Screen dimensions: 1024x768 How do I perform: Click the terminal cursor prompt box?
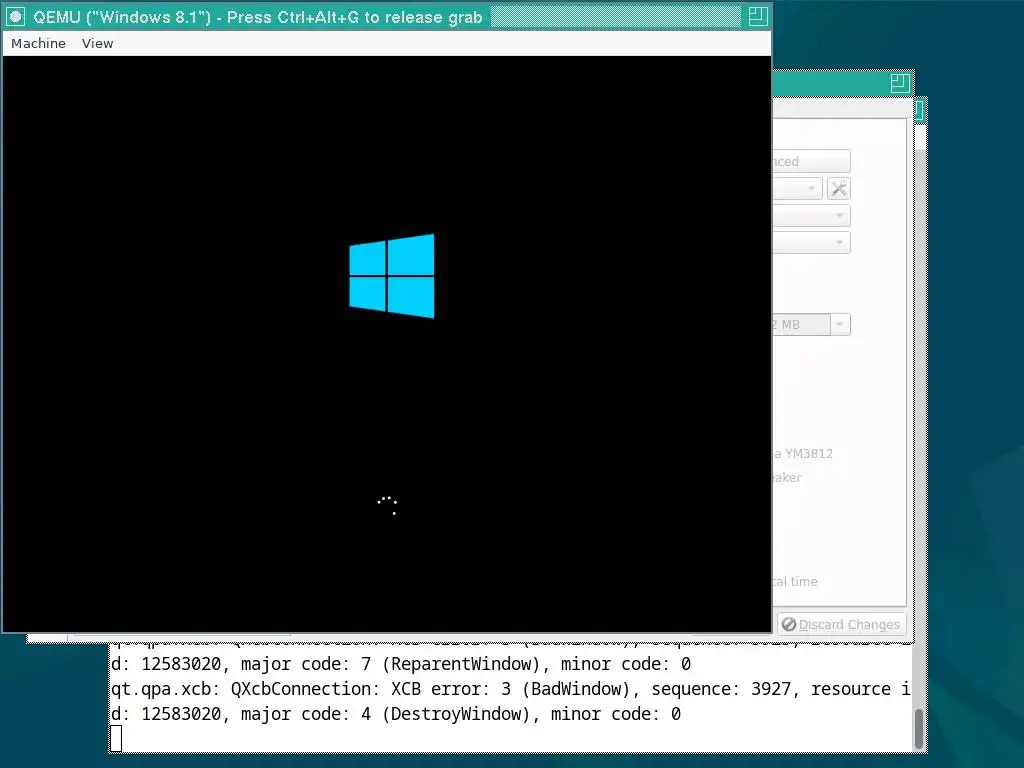click(116, 739)
